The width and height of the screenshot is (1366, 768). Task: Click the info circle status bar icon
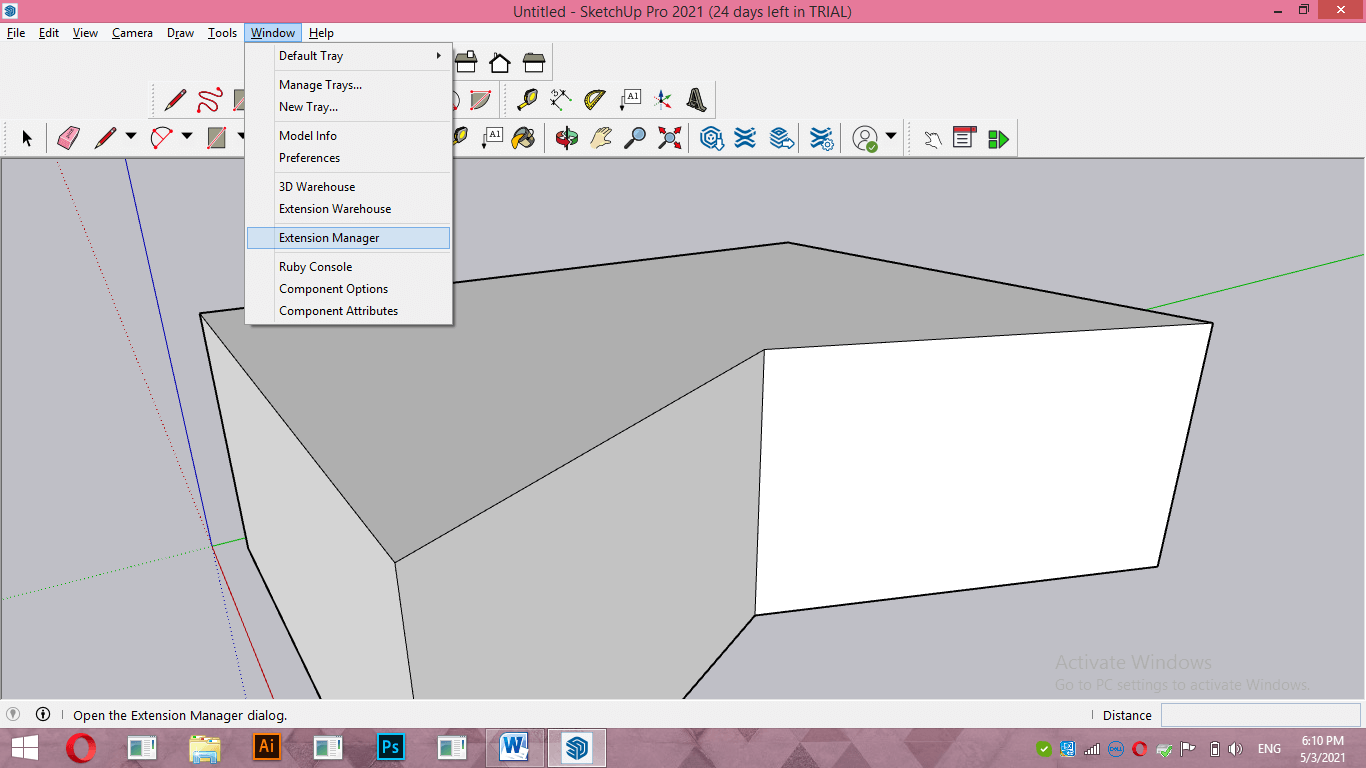(x=43, y=714)
